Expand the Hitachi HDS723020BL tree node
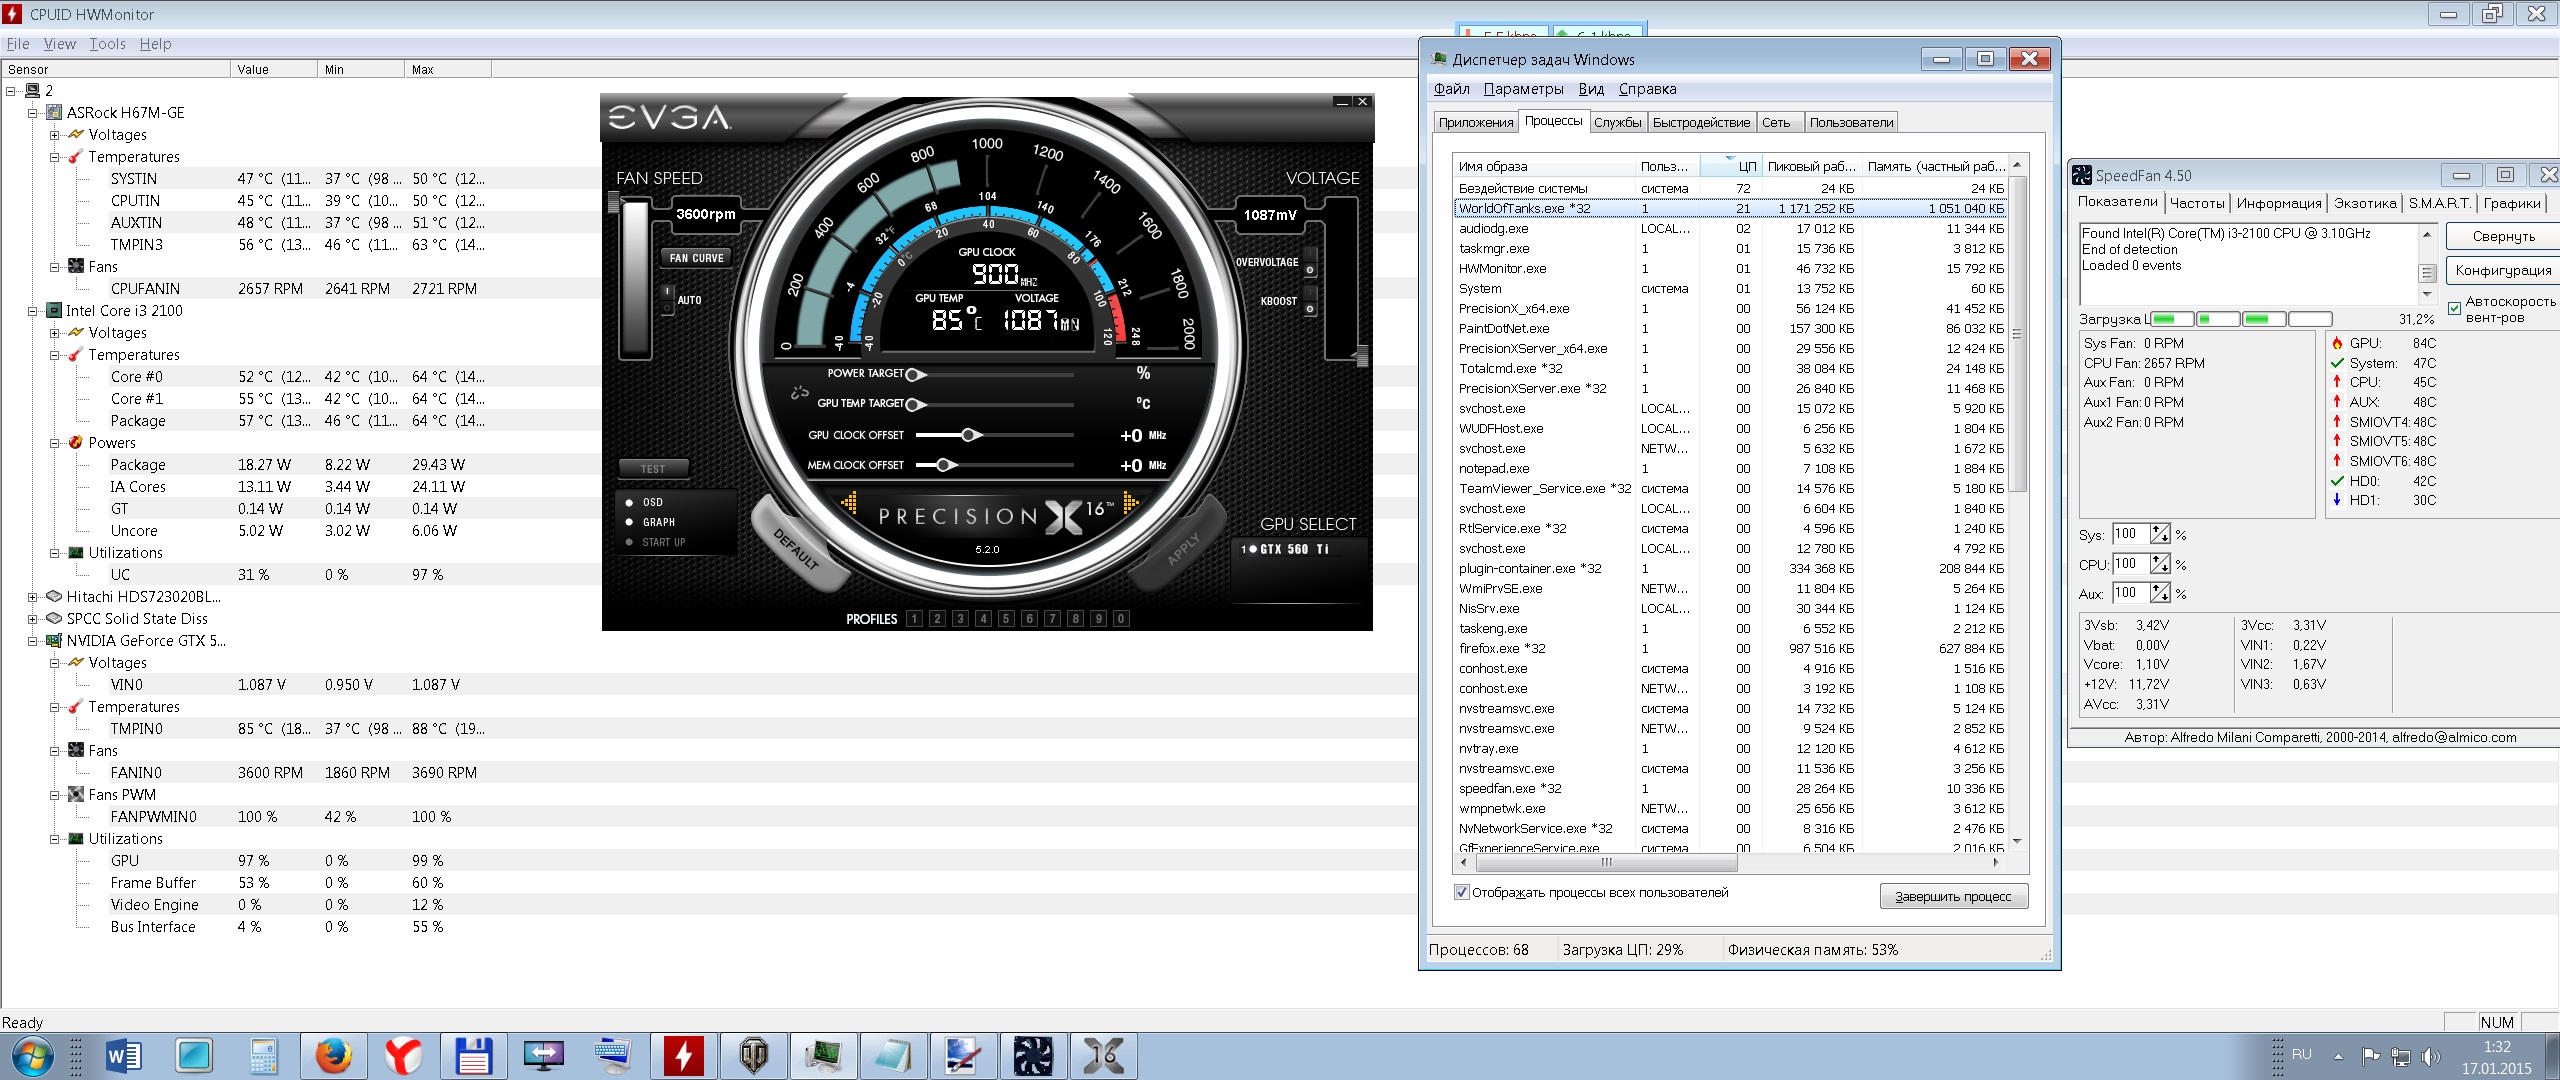The height and width of the screenshot is (1080, 2560). coord(33,597)
